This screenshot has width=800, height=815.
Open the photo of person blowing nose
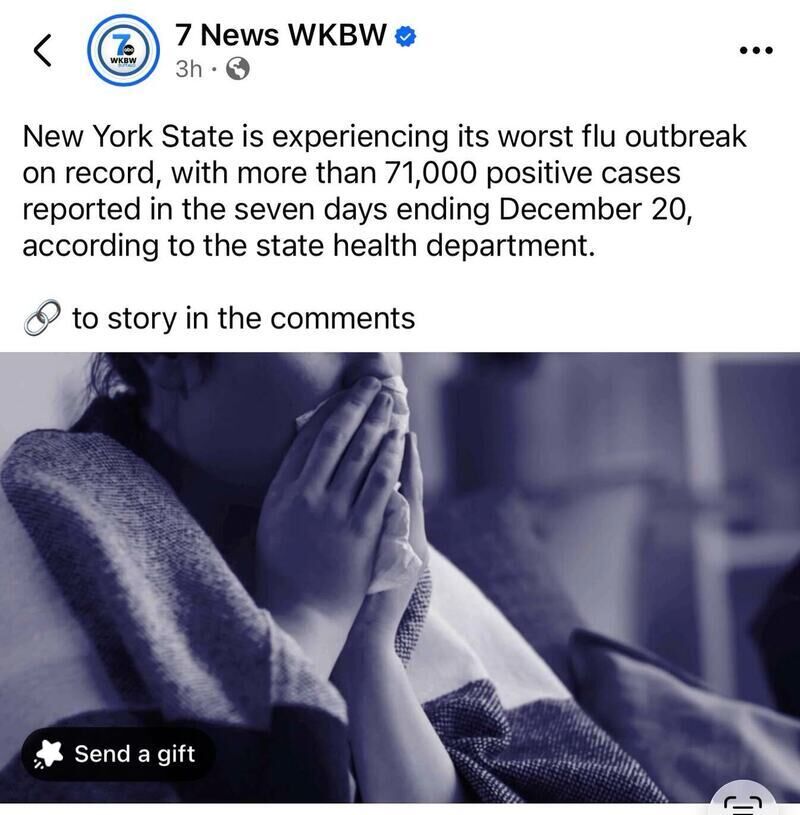pyautogui.click(x=400, y=577)
